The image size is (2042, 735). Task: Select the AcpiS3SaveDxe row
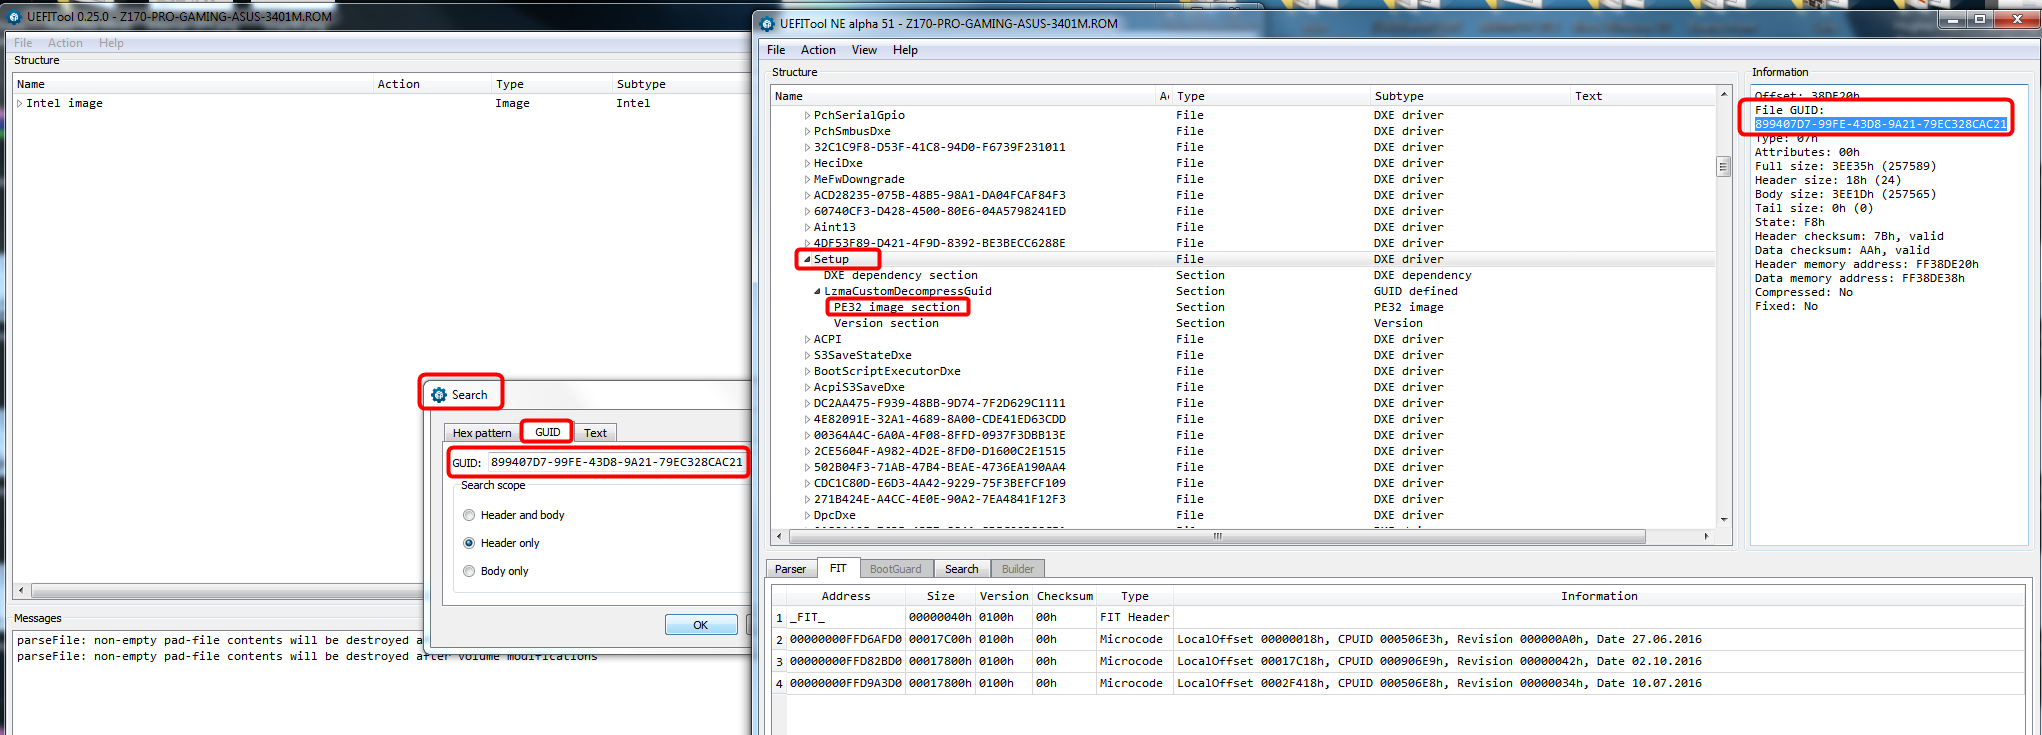click(858, 387)
